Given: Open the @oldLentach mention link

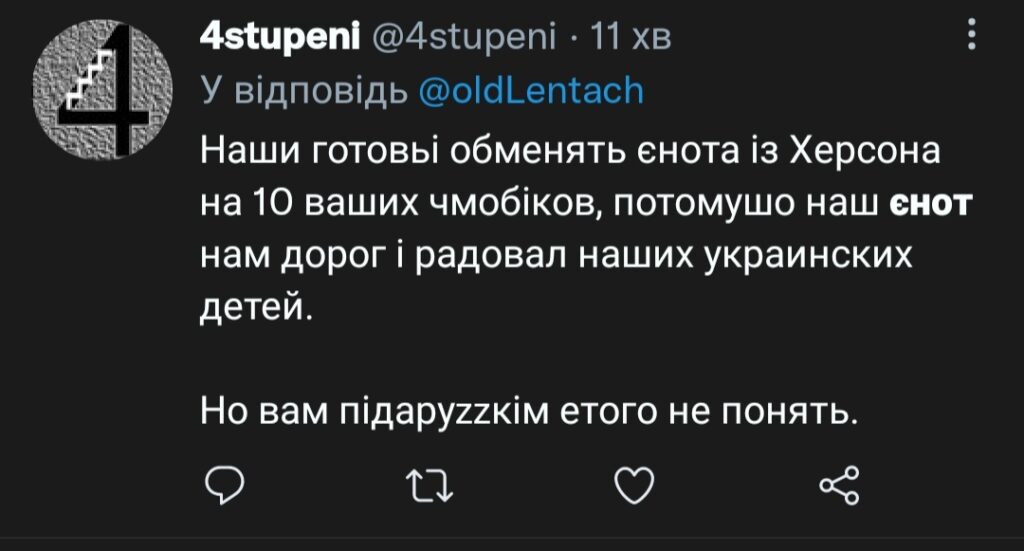Looking at the screenshot, I should [529, 91].
